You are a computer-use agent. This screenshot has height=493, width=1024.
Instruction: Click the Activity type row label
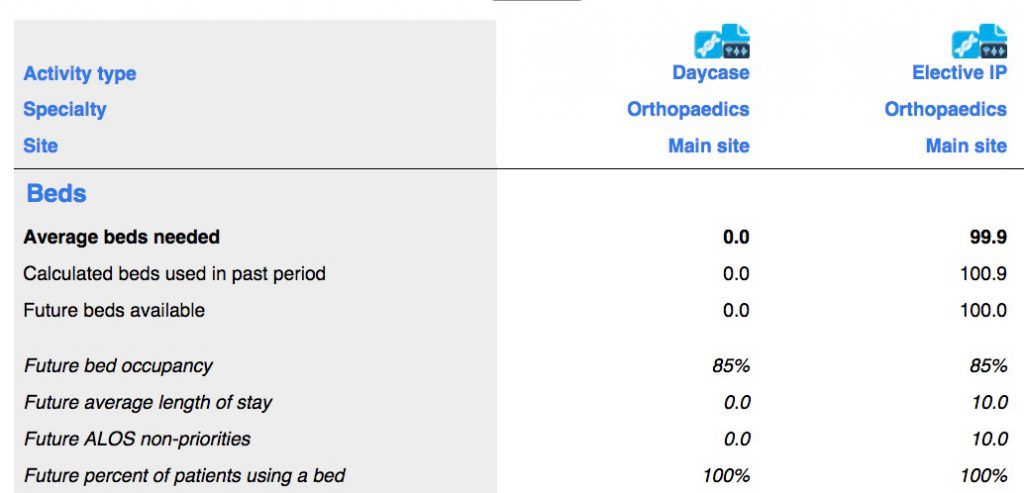(80, 73)
